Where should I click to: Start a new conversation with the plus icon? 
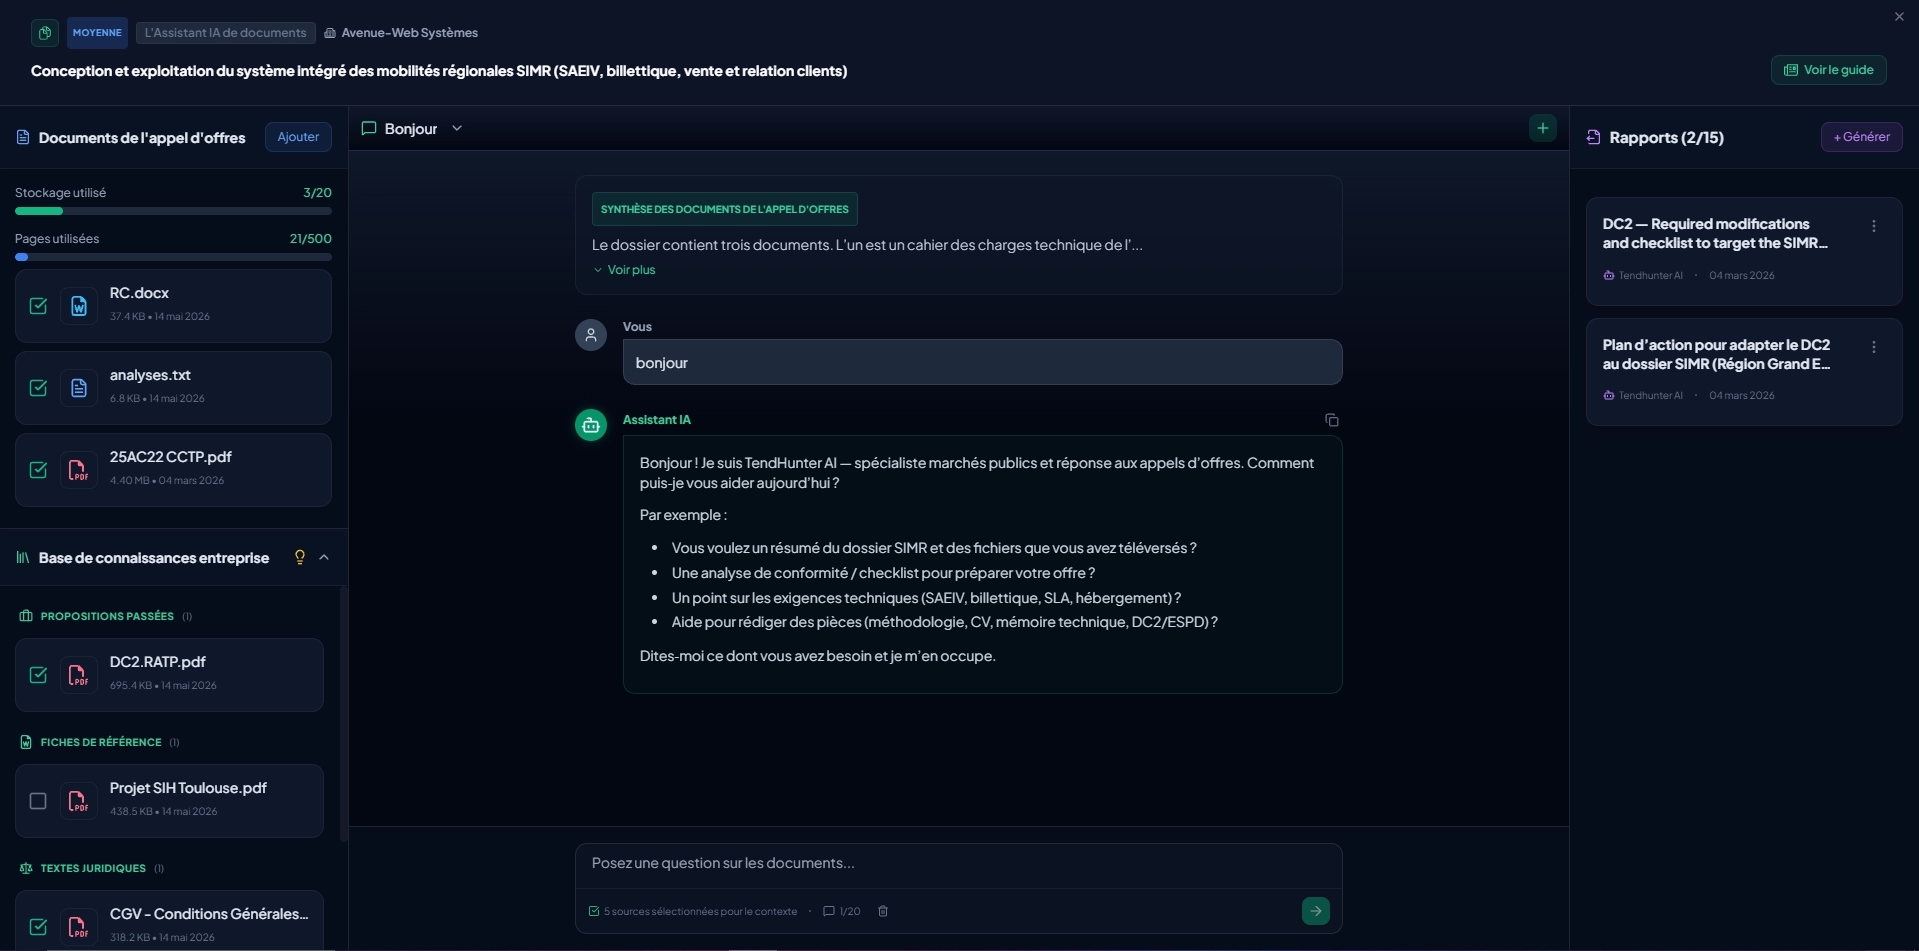tap(1543, 128)
